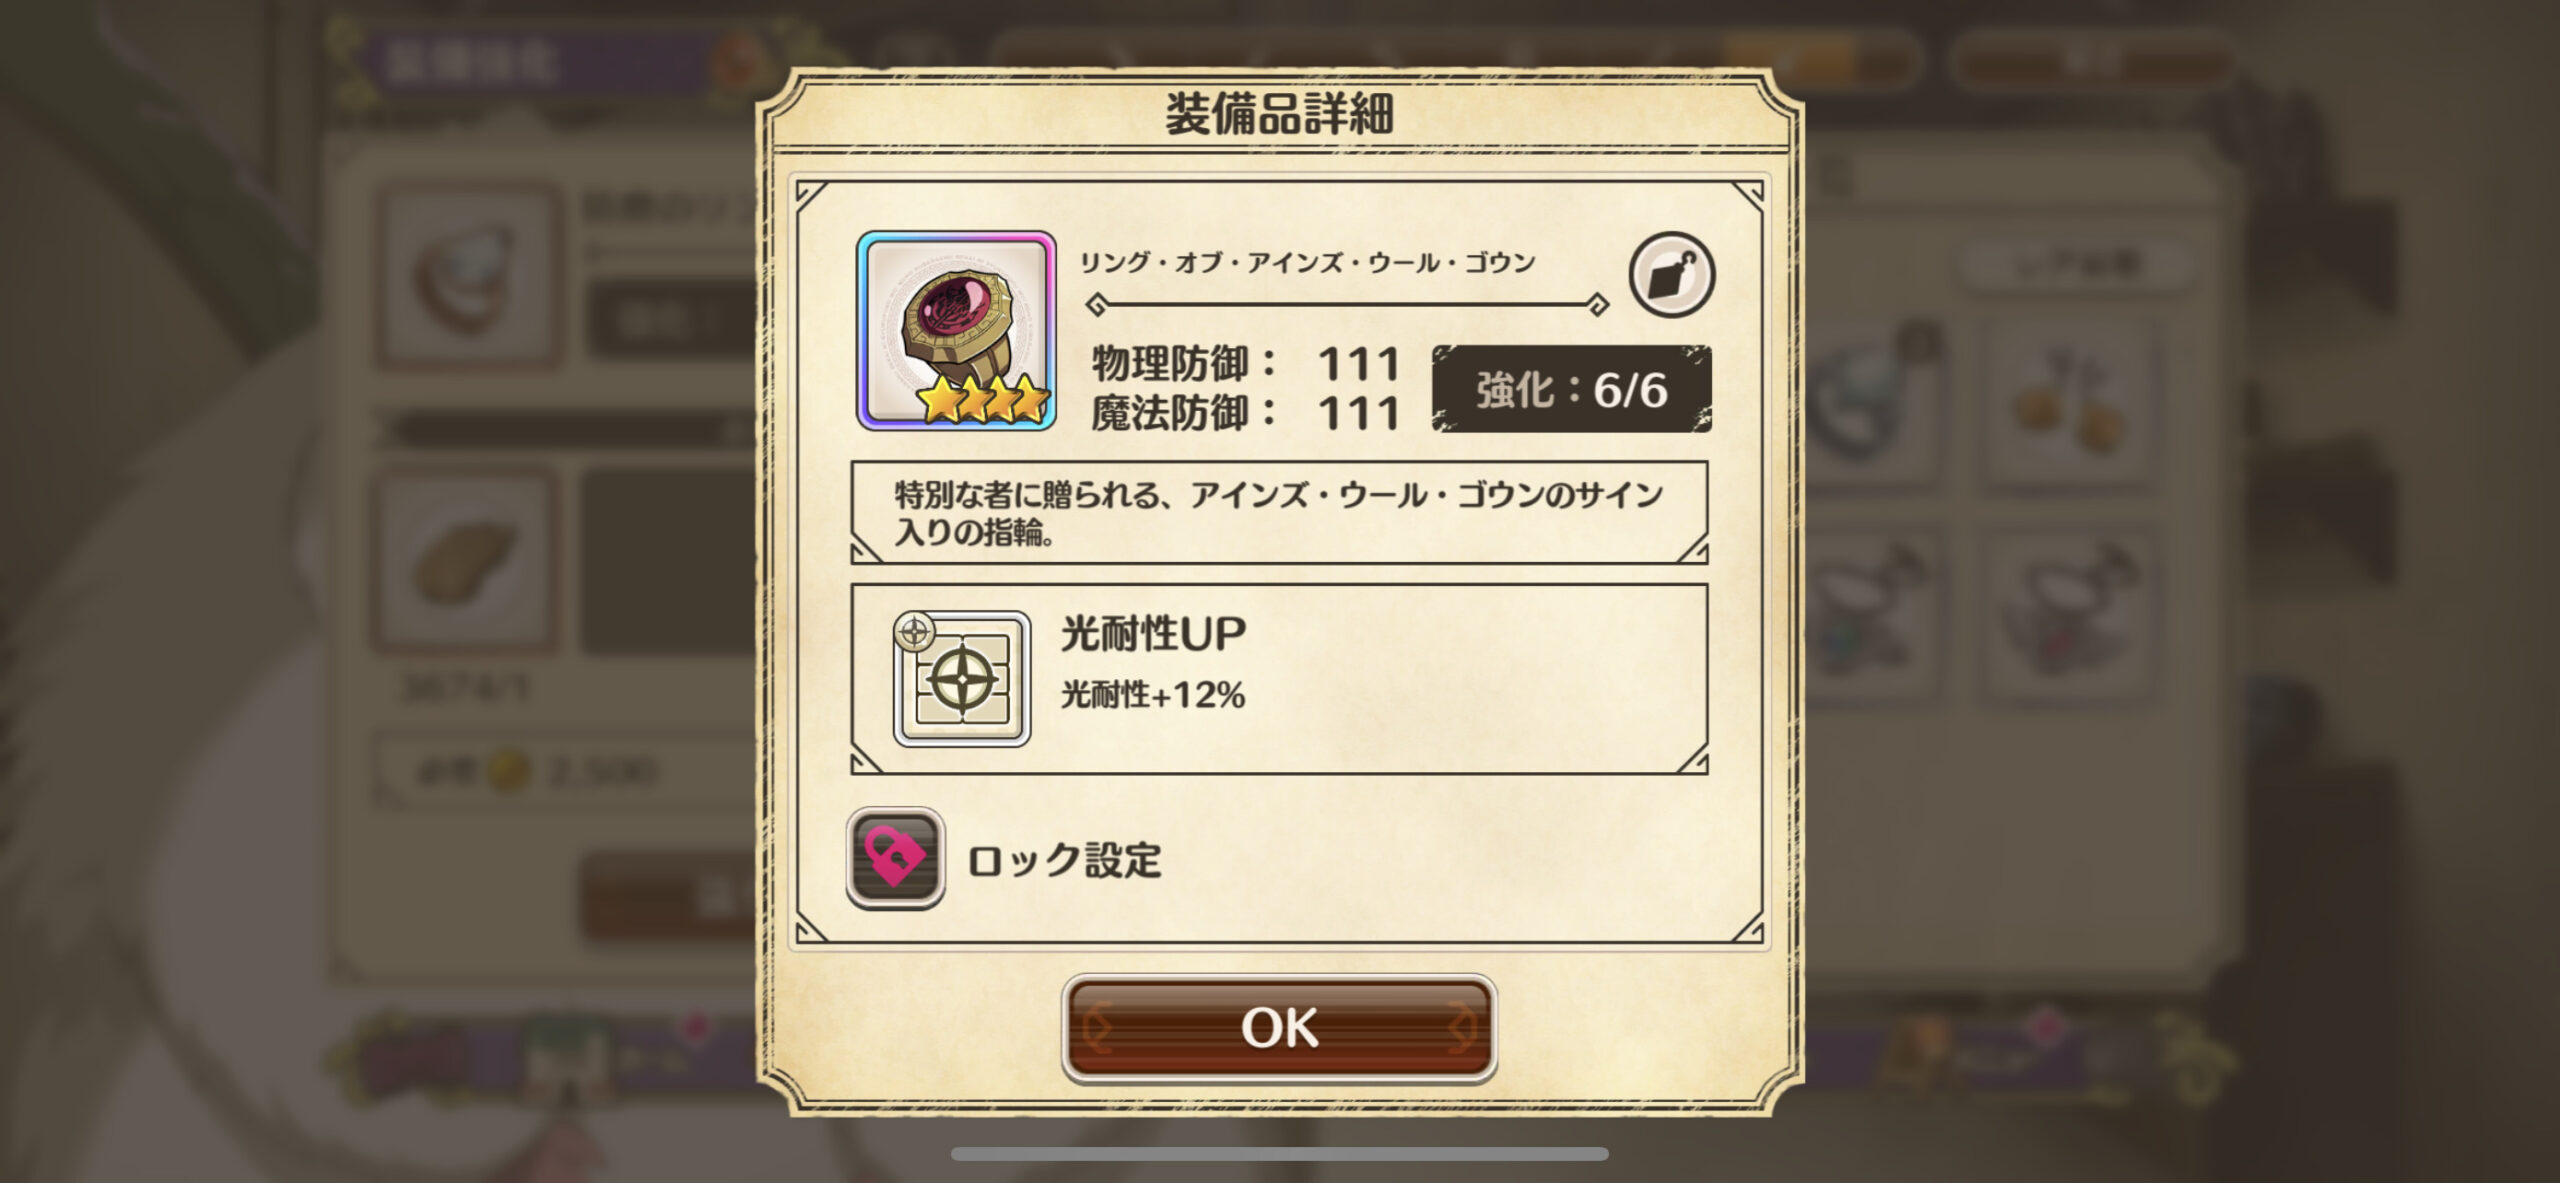Tap the blurred gold coin cost icon

coord(507,771)
